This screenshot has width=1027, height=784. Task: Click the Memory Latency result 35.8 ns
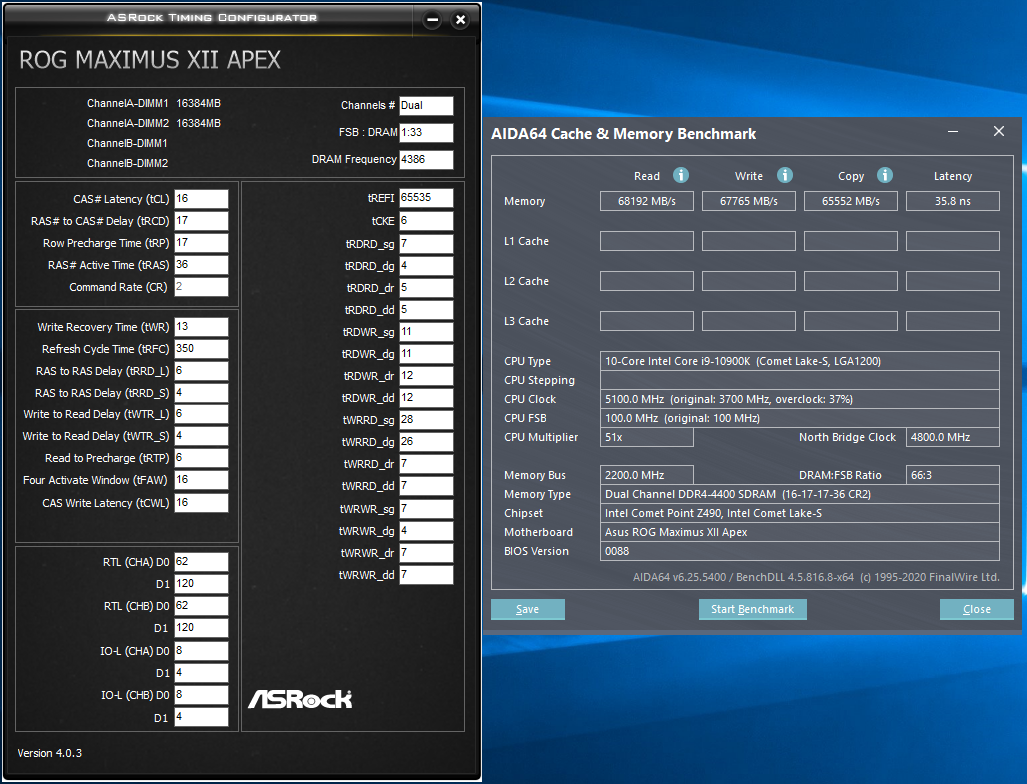953,201
